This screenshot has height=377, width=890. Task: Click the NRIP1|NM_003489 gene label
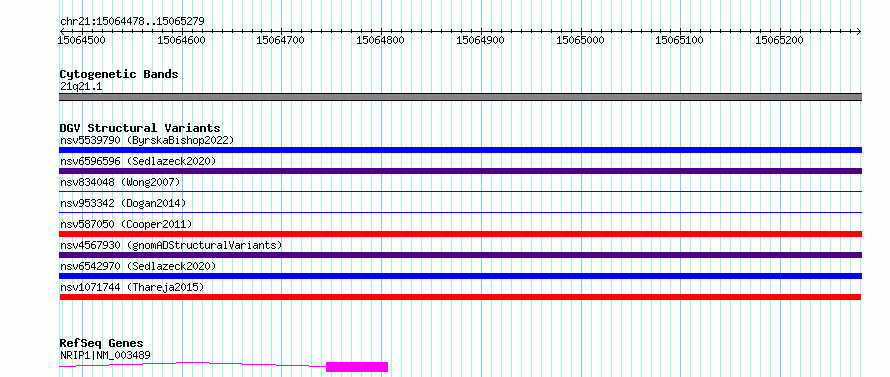(105, 355)
